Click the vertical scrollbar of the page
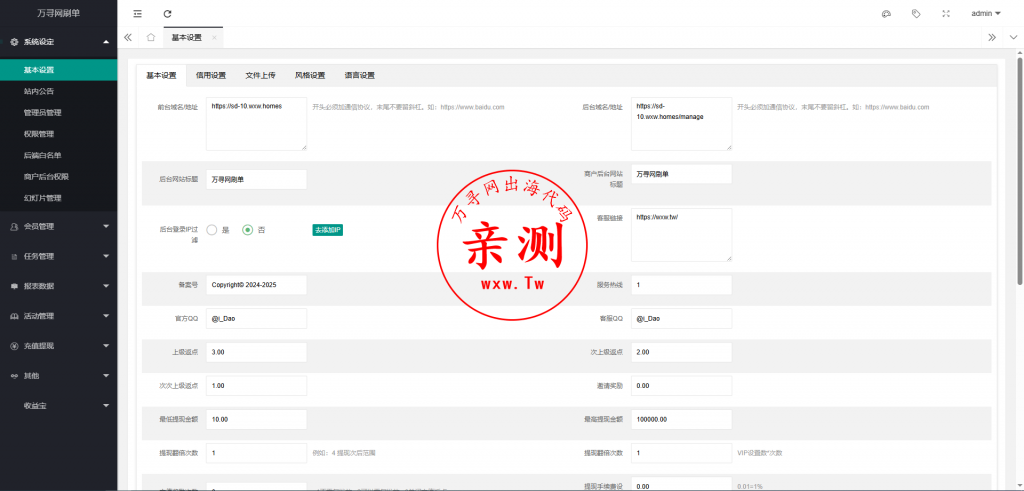The image size is (1024, 491). [1020, 170]
